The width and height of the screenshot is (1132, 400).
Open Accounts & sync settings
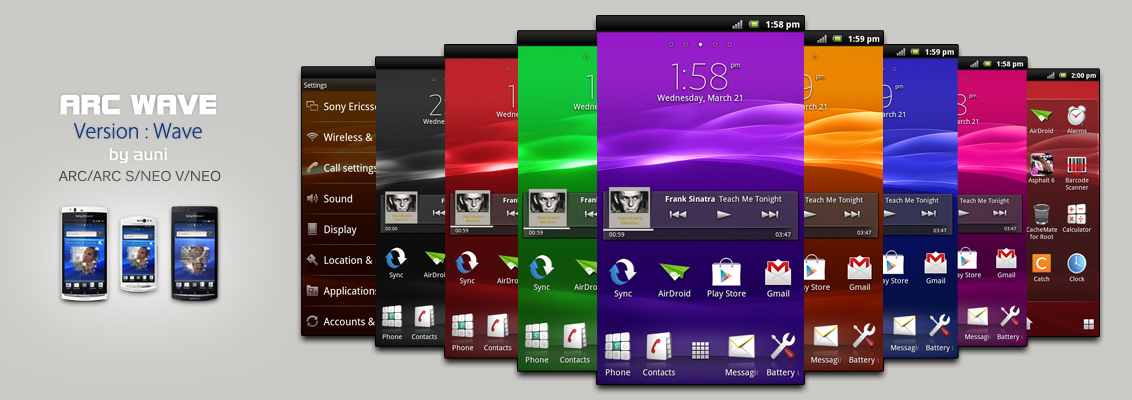(339, 321)
